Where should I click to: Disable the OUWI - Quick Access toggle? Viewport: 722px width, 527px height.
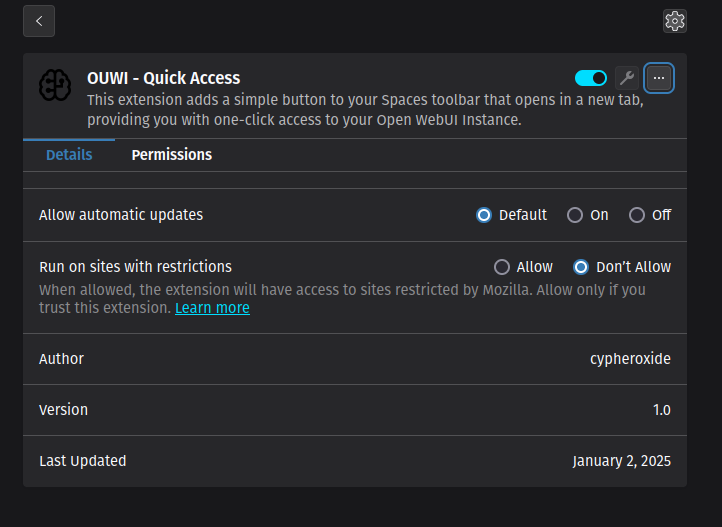591,78
